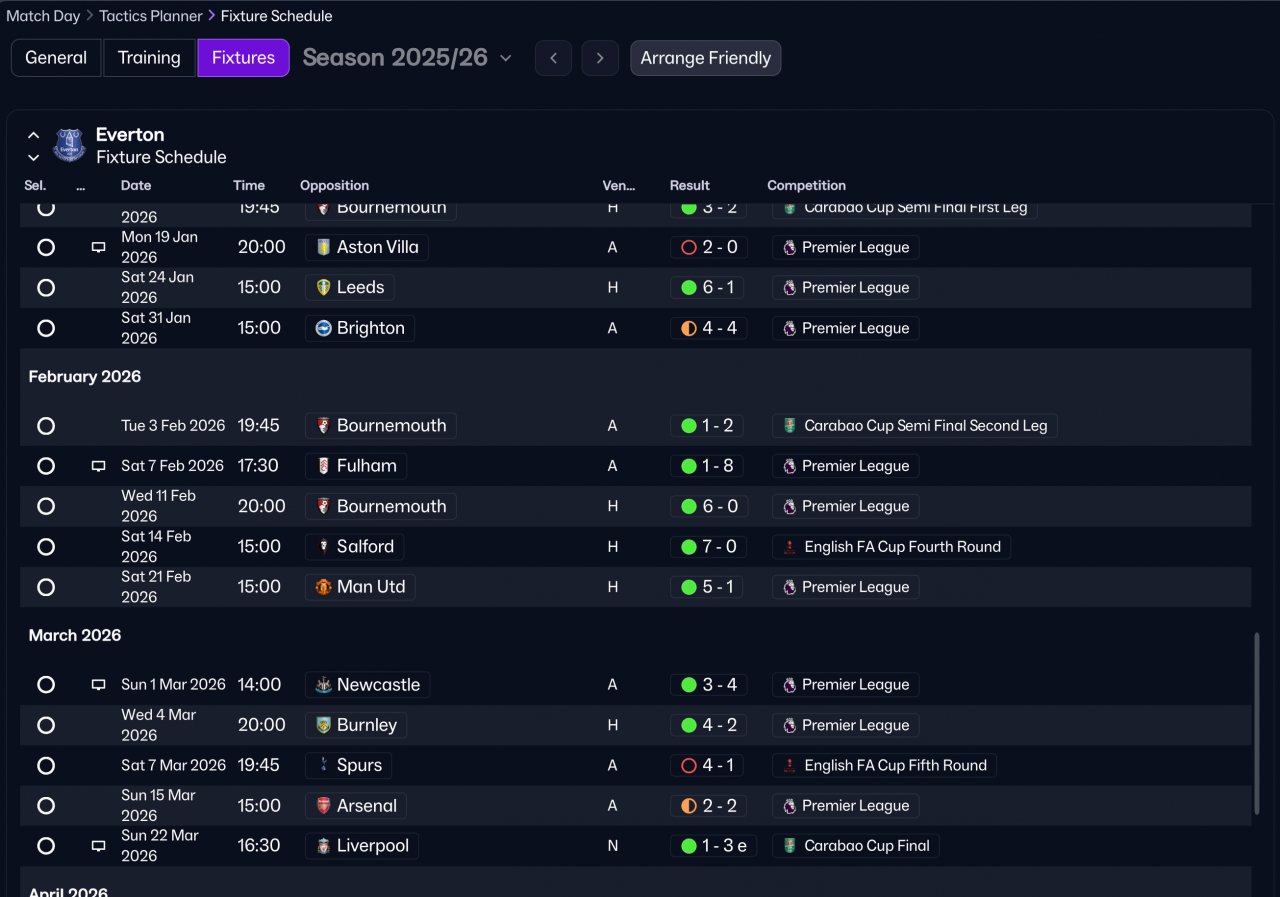Click the TV broadcast icon on Aston Villa row
1280x897 pixels.
[x=98, y=247]
